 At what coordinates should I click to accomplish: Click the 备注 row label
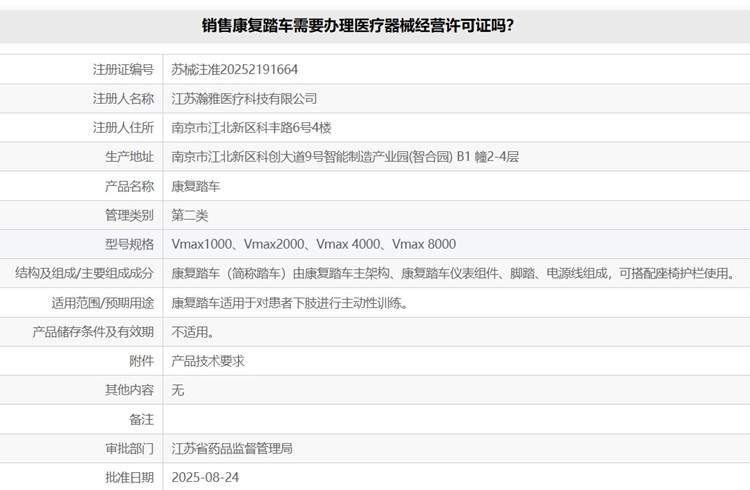tap(142, 419)
